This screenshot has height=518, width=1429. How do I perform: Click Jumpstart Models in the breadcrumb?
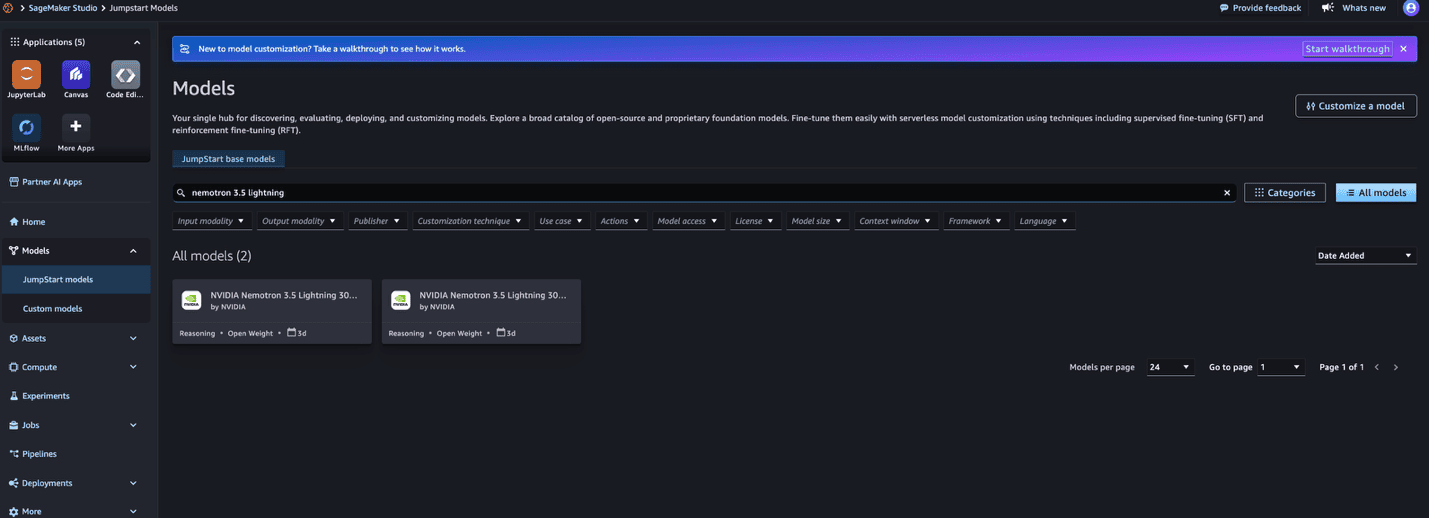tap(143, 8)
